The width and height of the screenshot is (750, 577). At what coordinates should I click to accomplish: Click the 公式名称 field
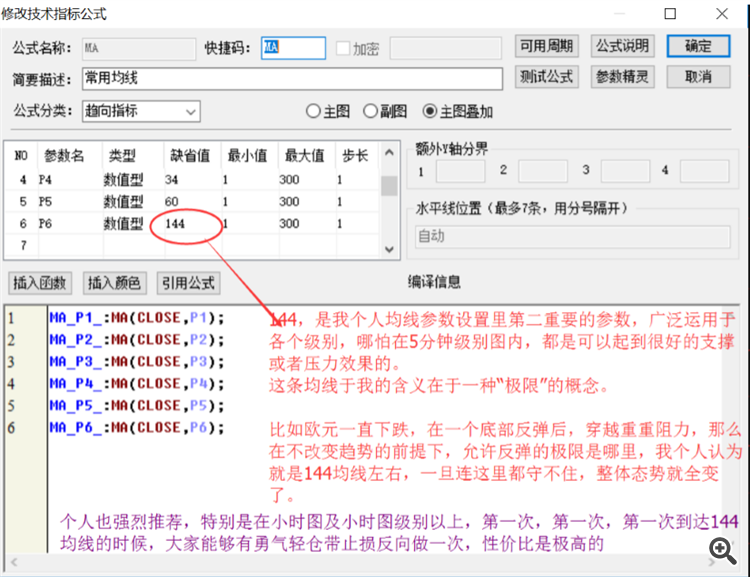point(139,49)
